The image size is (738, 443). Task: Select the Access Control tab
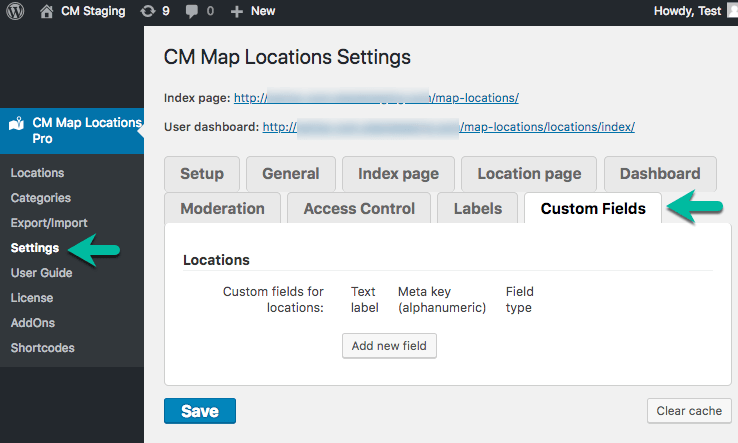click(x=359, y=208)
